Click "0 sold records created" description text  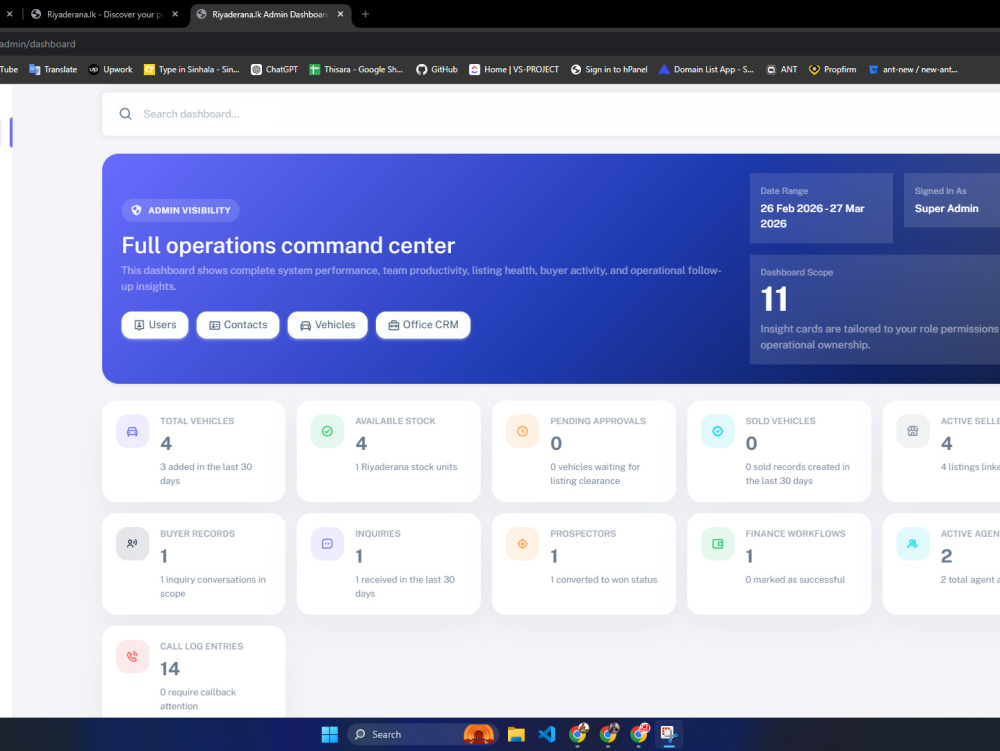[x=797, y=474]
